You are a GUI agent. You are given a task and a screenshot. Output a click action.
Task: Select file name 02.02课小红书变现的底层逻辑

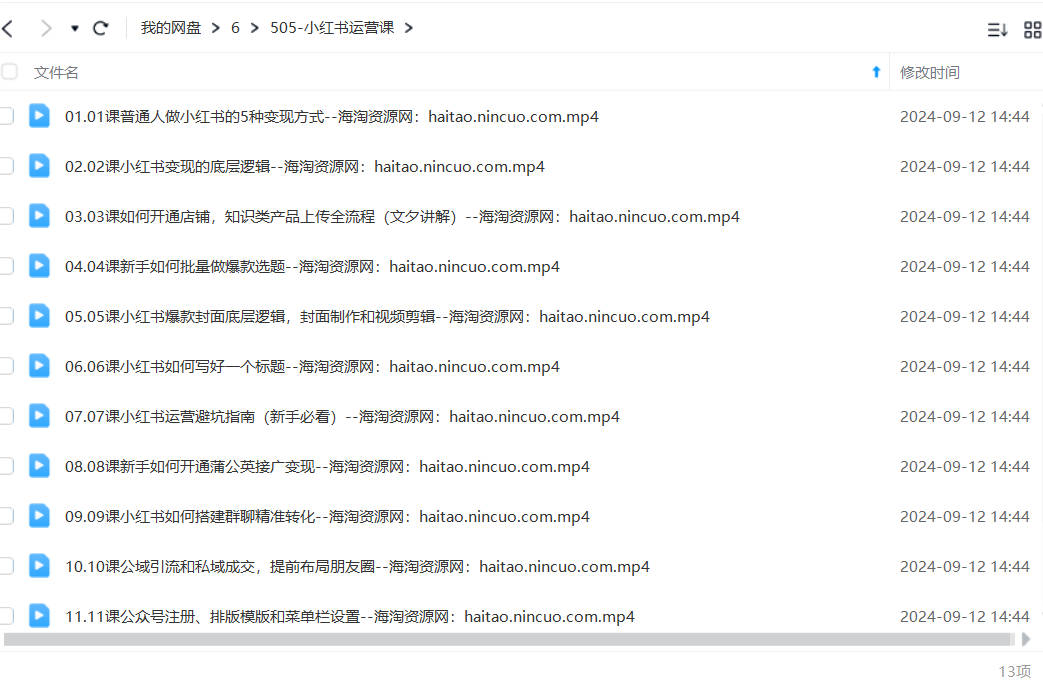pyautogui.click(x=305, y=166)
